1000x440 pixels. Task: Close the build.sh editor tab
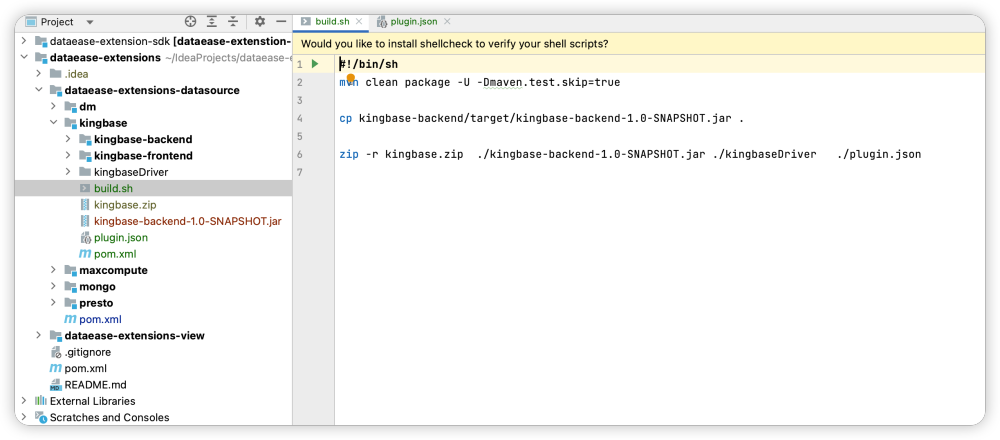tap(360, 22)
